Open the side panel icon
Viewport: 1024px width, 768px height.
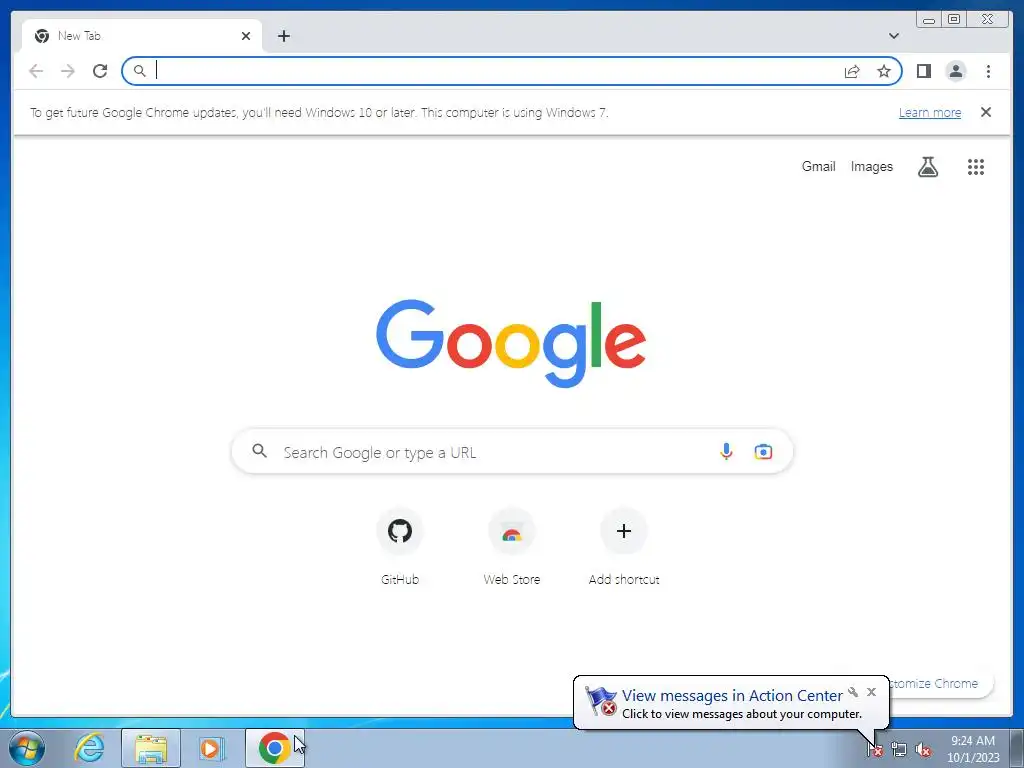(x=923, y=71)
